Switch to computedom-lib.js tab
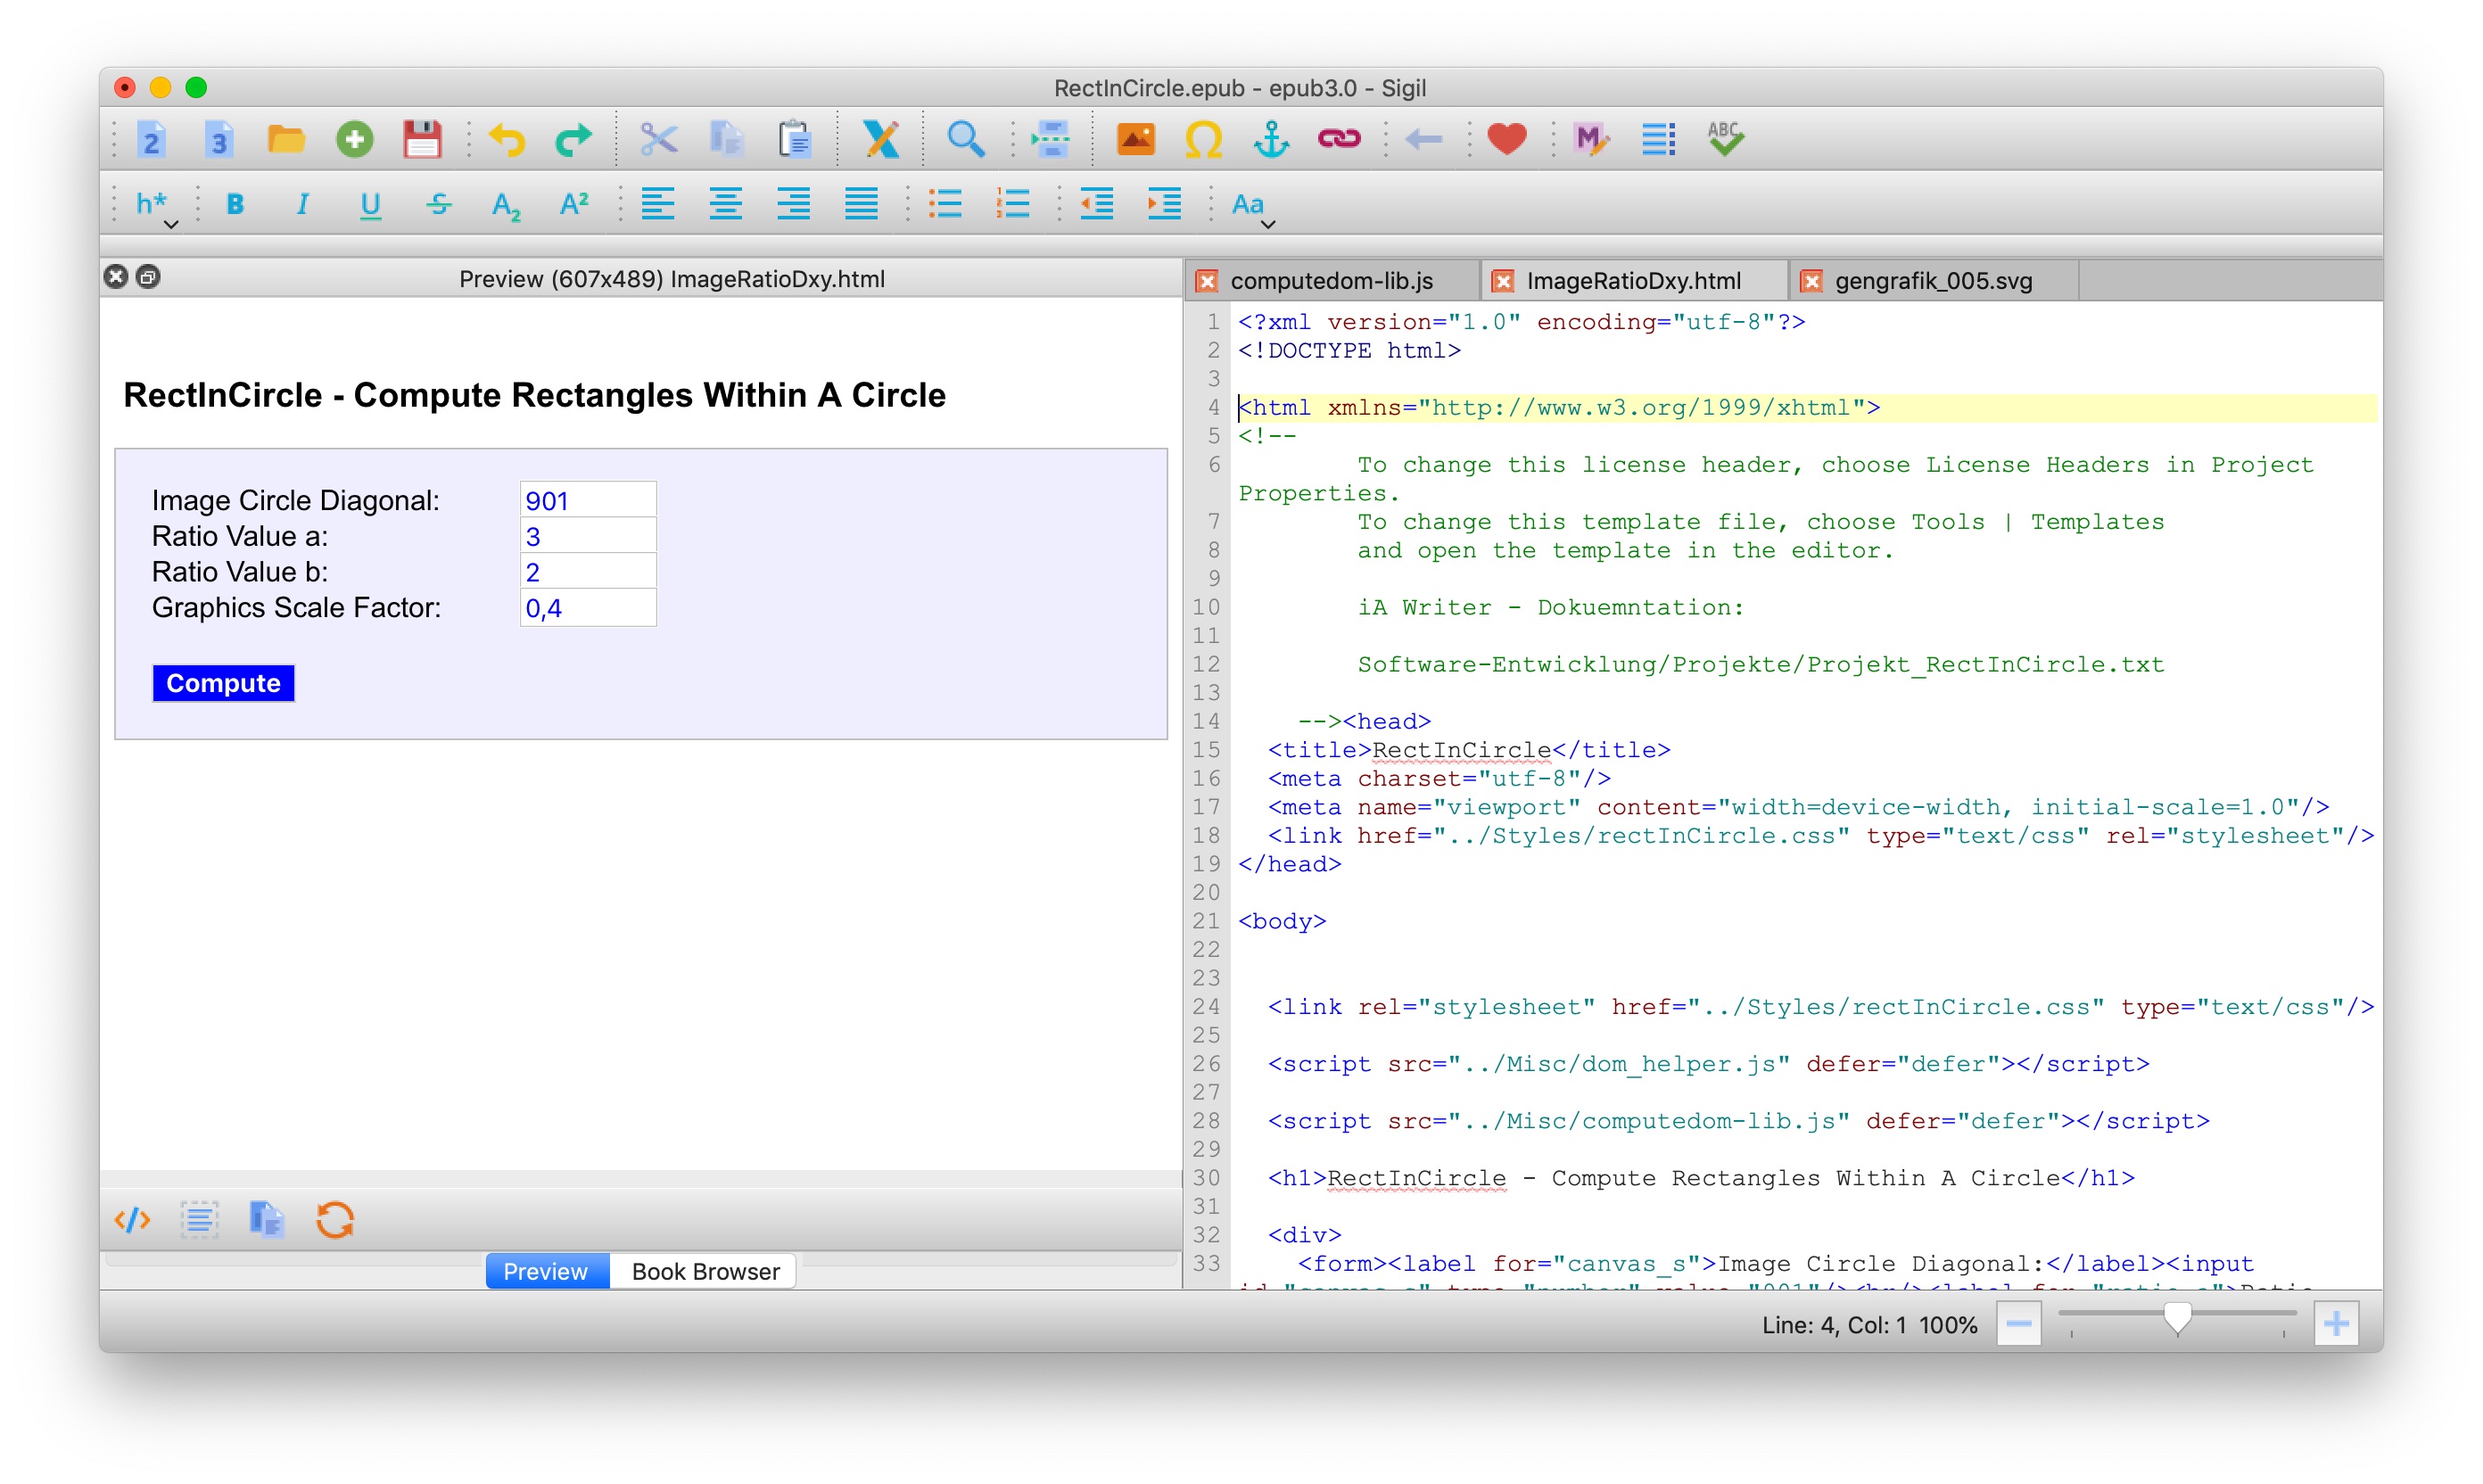 [1331, 281]
